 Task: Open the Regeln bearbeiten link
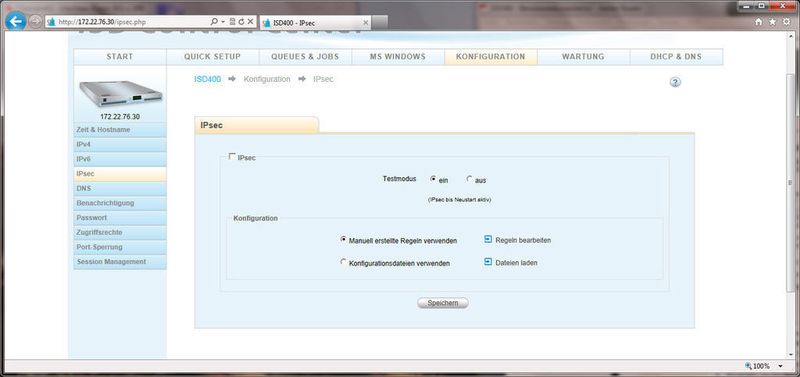click(x=523, y=240)
